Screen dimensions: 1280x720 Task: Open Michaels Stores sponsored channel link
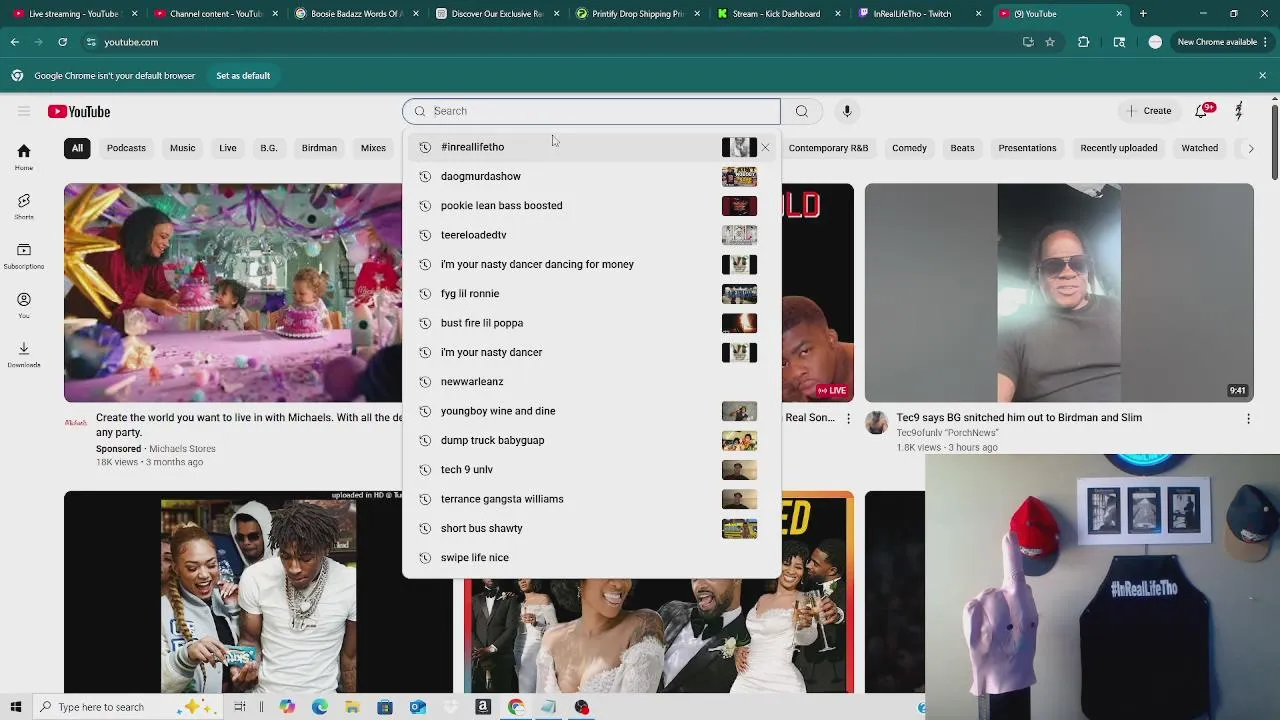(x=182, y=449)
